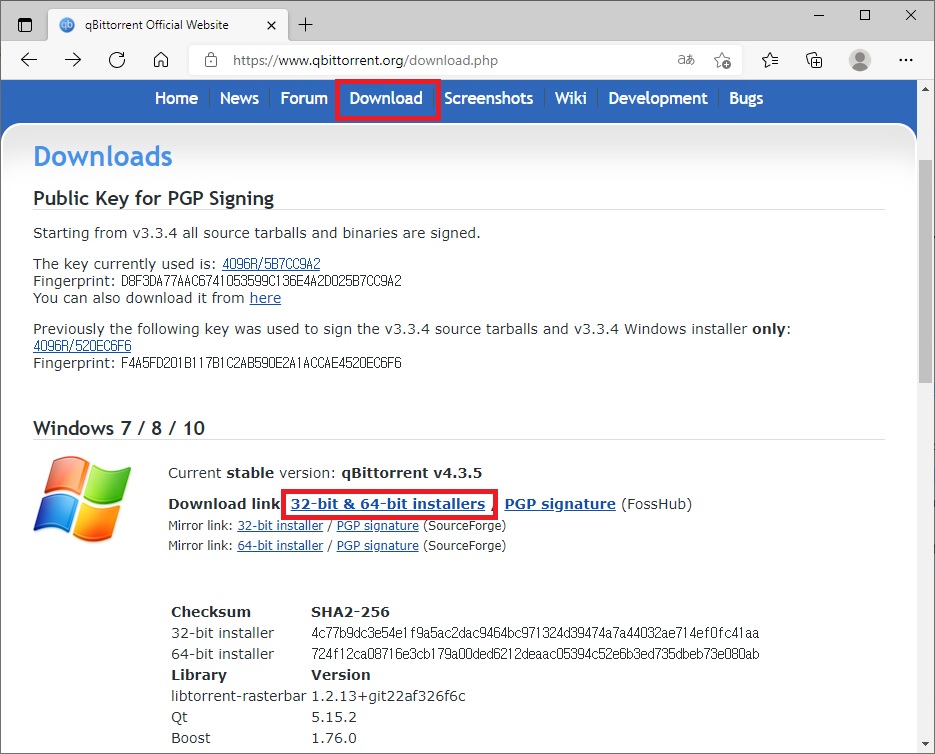Image resolution: width=935 pixels, height=754 pixels.
Task: Click the 32-bit & 64-bit installers link
Action: click(388, 504)
